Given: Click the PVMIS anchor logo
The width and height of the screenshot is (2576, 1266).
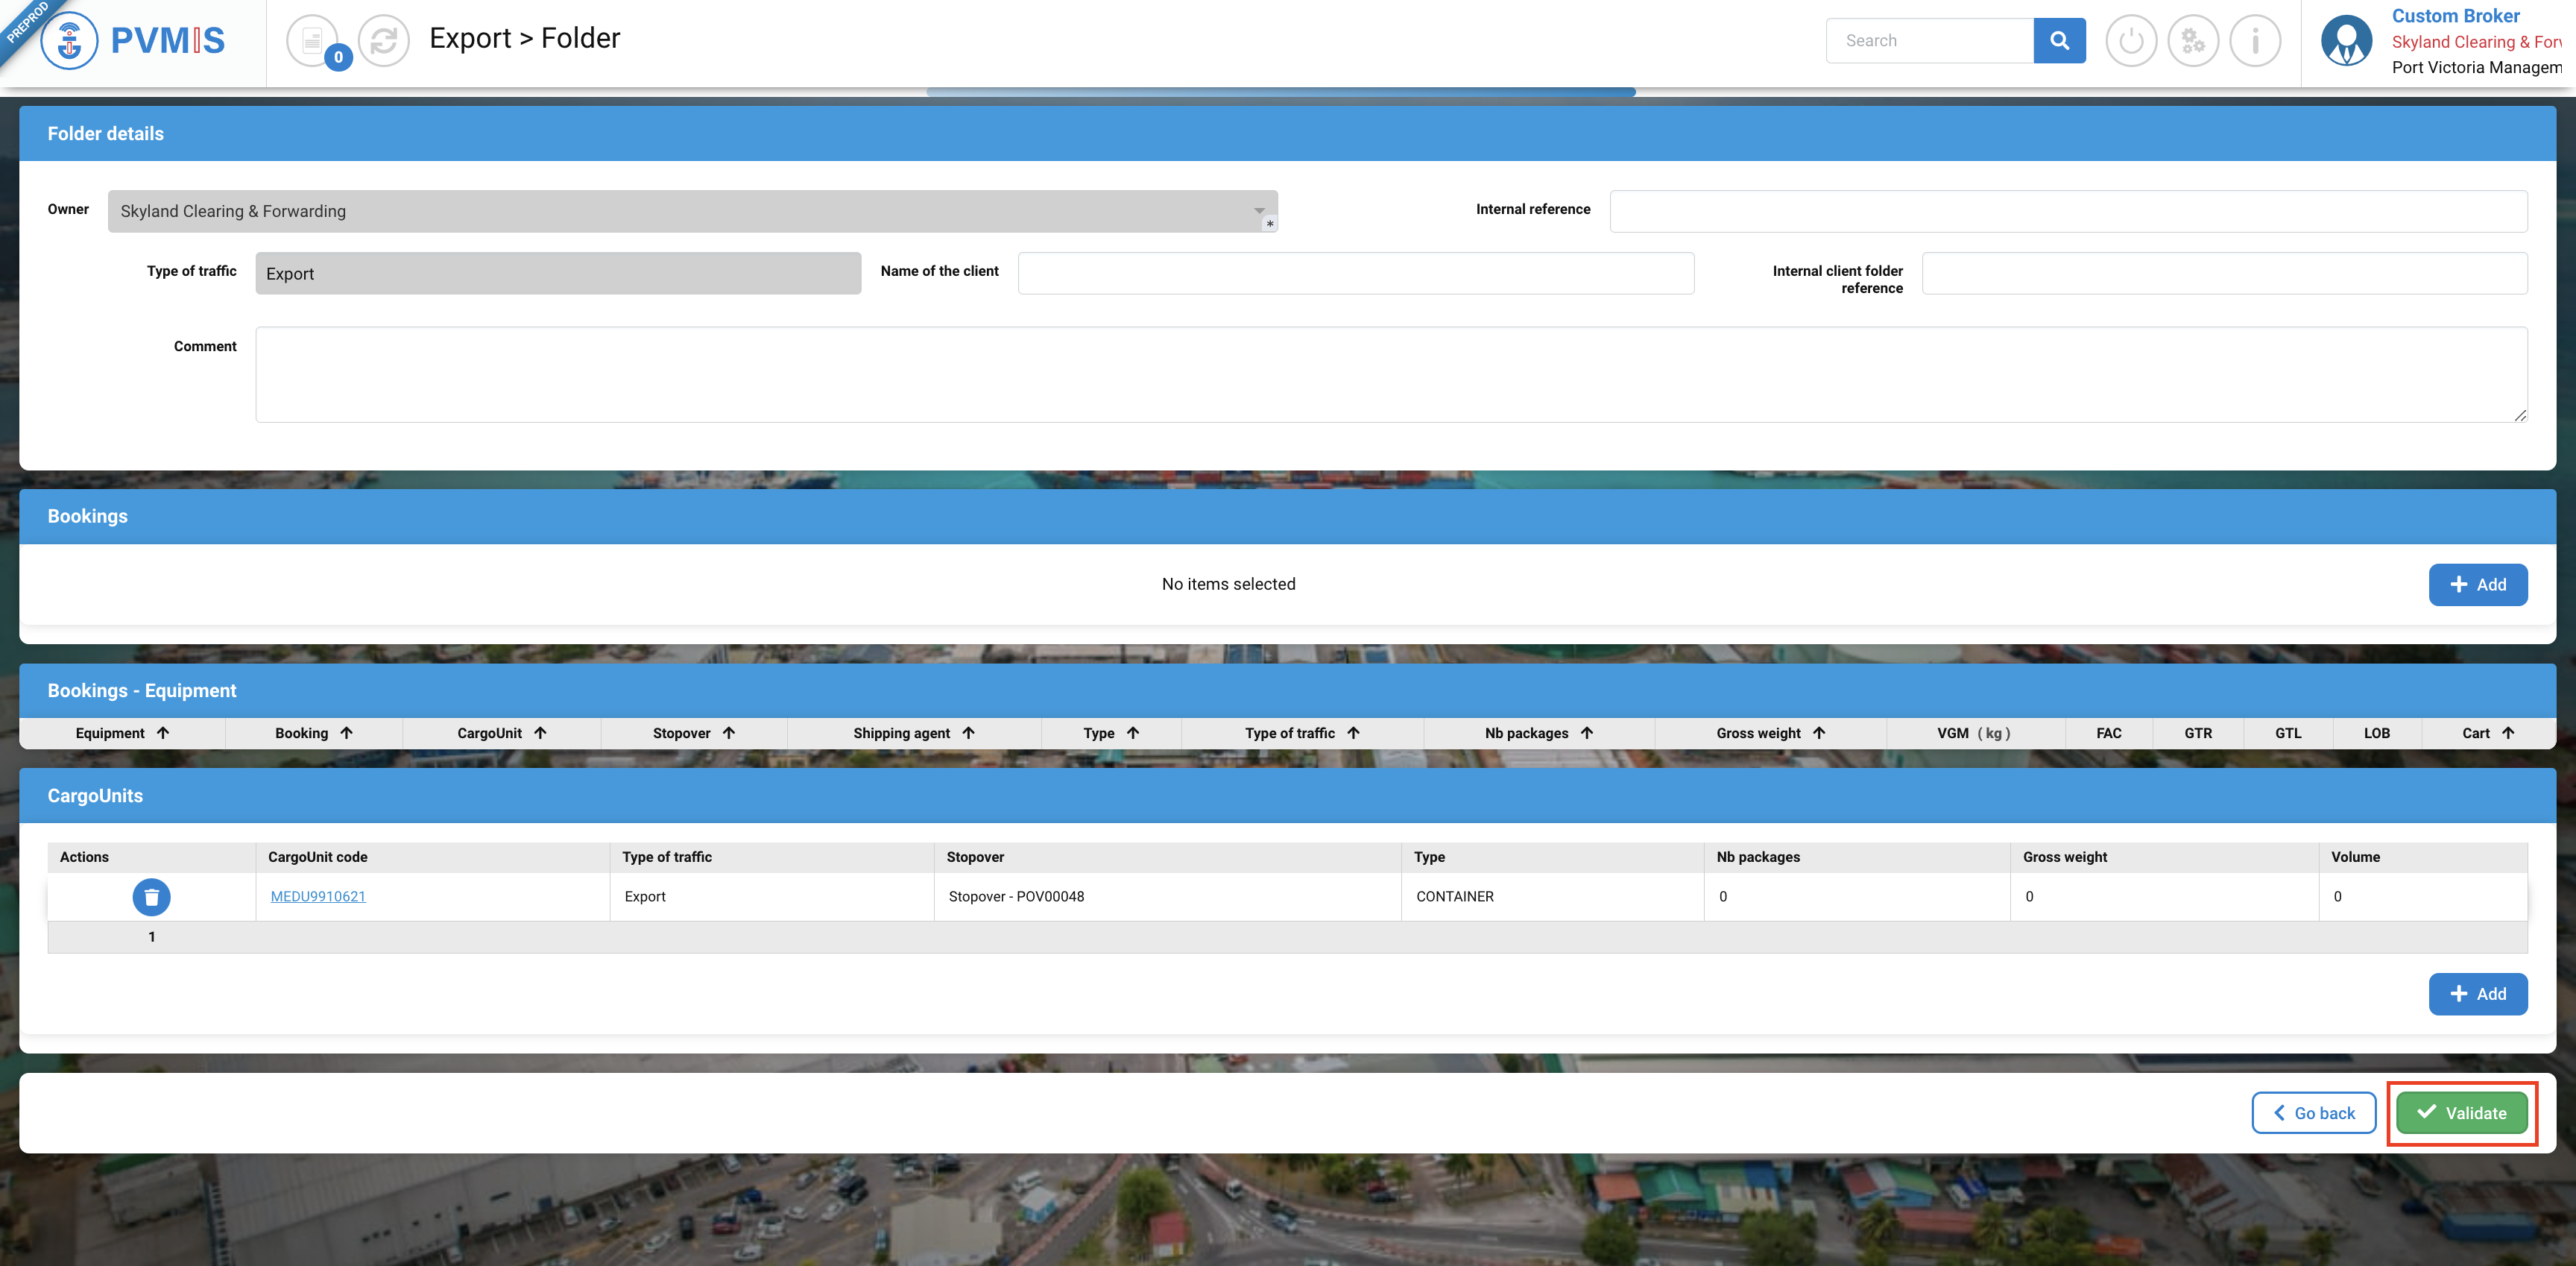Looking at the screenshot, I should tap(69, 41).
